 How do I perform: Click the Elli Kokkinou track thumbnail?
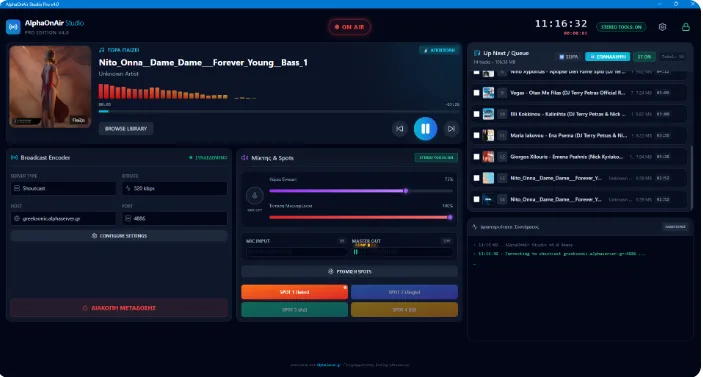[488, 114]
